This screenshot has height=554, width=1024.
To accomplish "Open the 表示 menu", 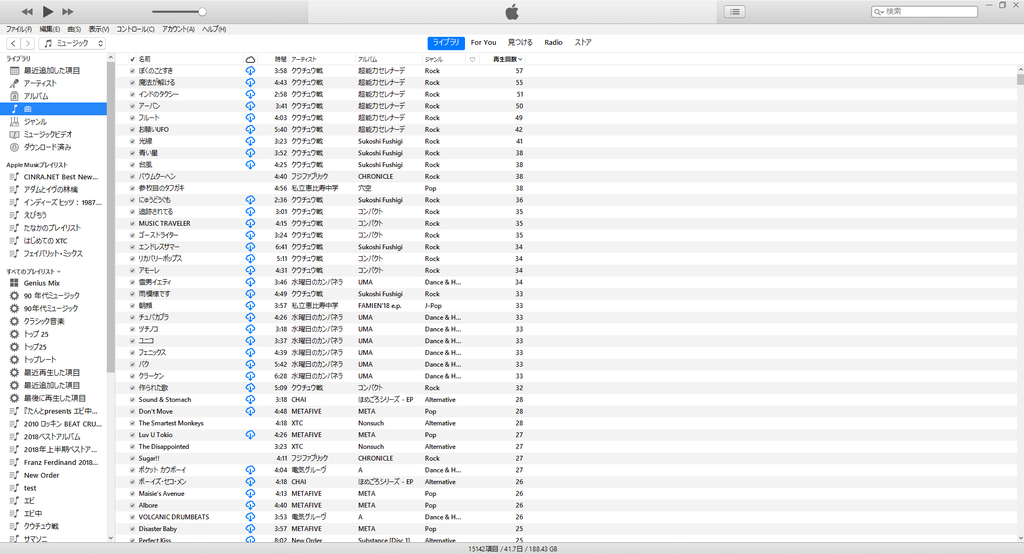I will point(99,29).
